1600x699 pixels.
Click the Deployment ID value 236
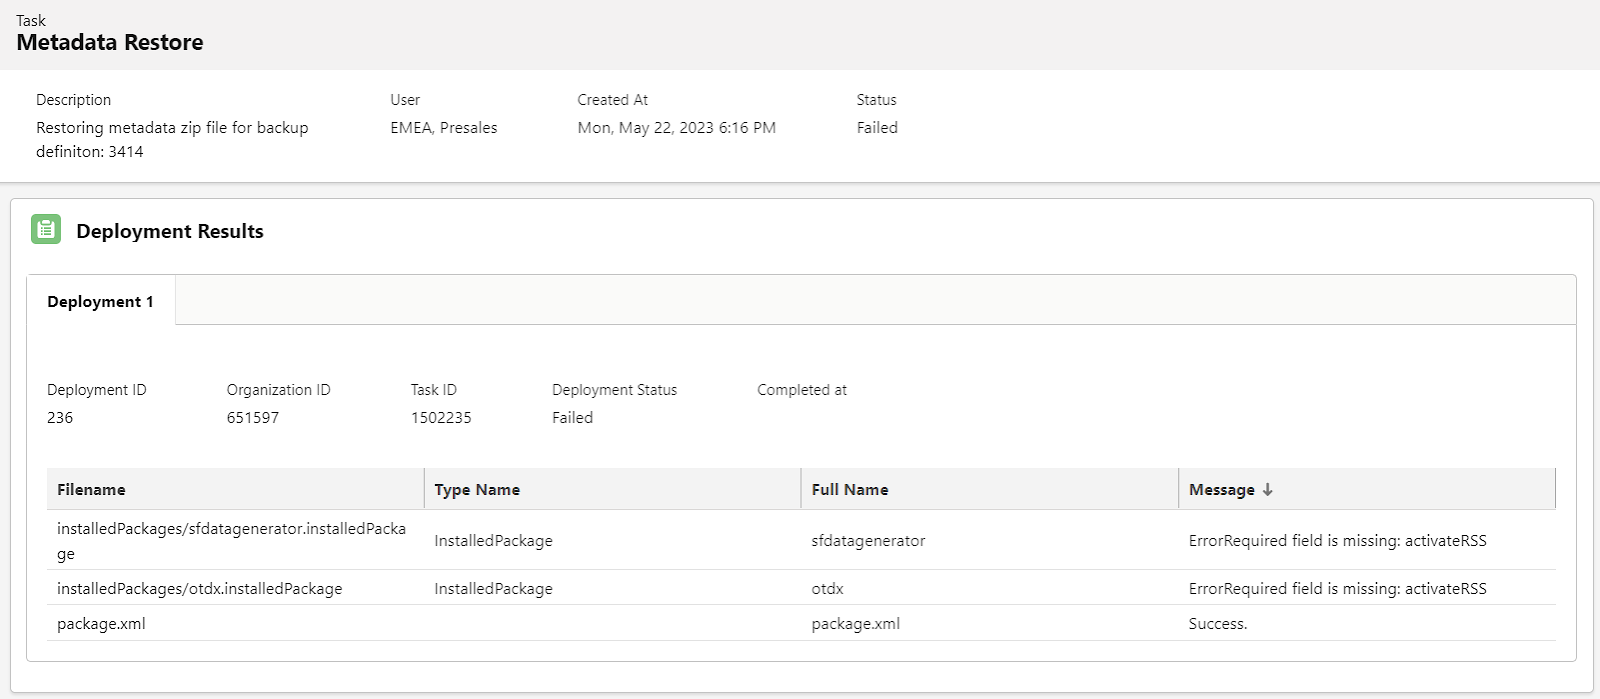point(60,418)
